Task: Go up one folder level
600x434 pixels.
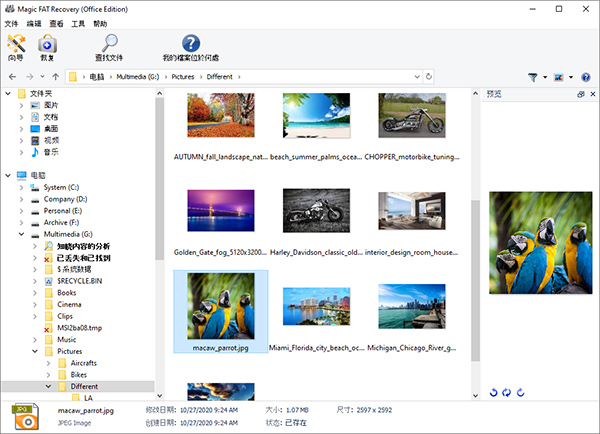Action: click(x=55, y=77)
